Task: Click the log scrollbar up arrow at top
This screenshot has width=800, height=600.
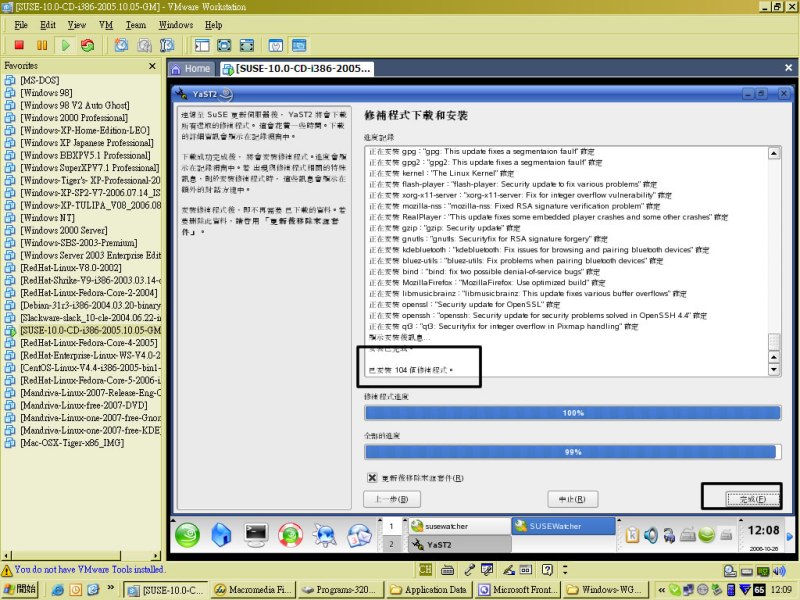Action: click(774, 153)
